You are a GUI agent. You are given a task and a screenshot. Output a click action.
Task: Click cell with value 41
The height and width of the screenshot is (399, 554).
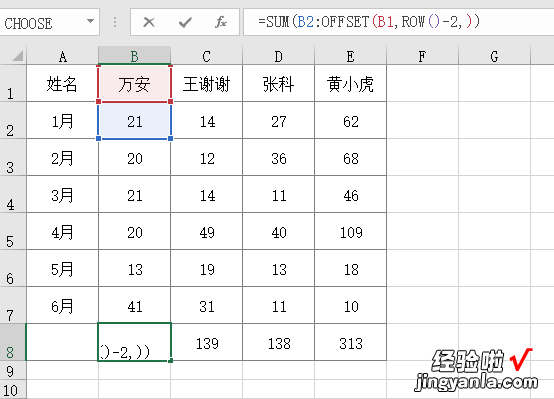135,305
